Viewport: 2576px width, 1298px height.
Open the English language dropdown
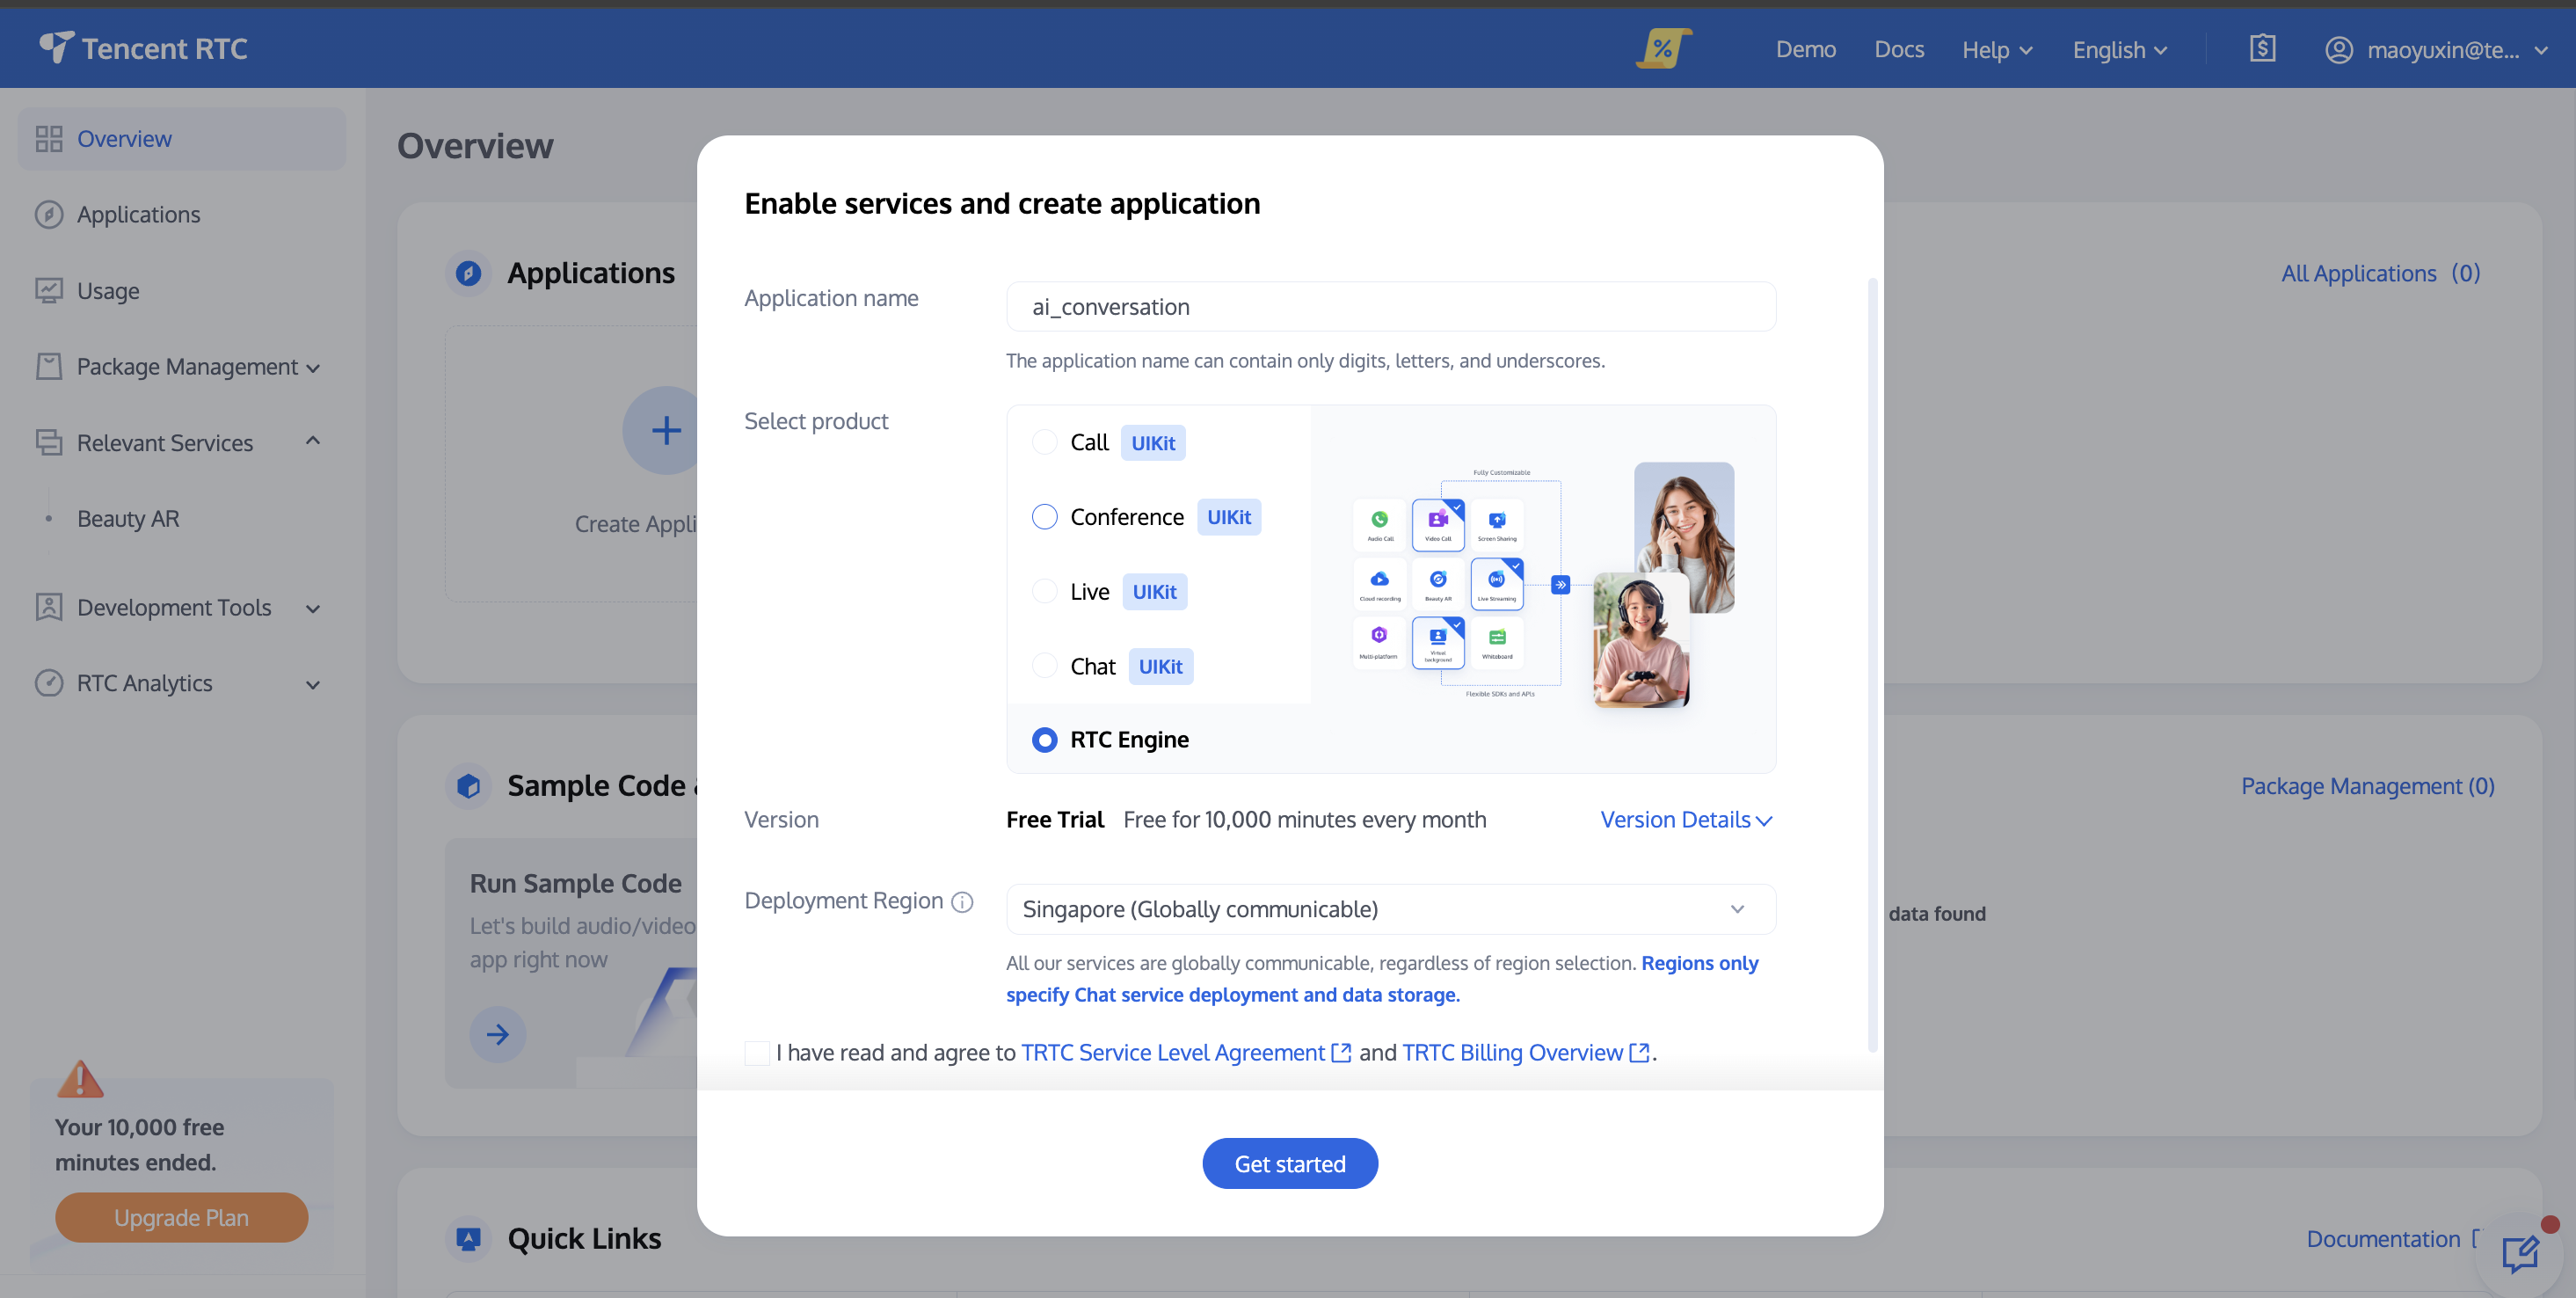pos(2119,49)
